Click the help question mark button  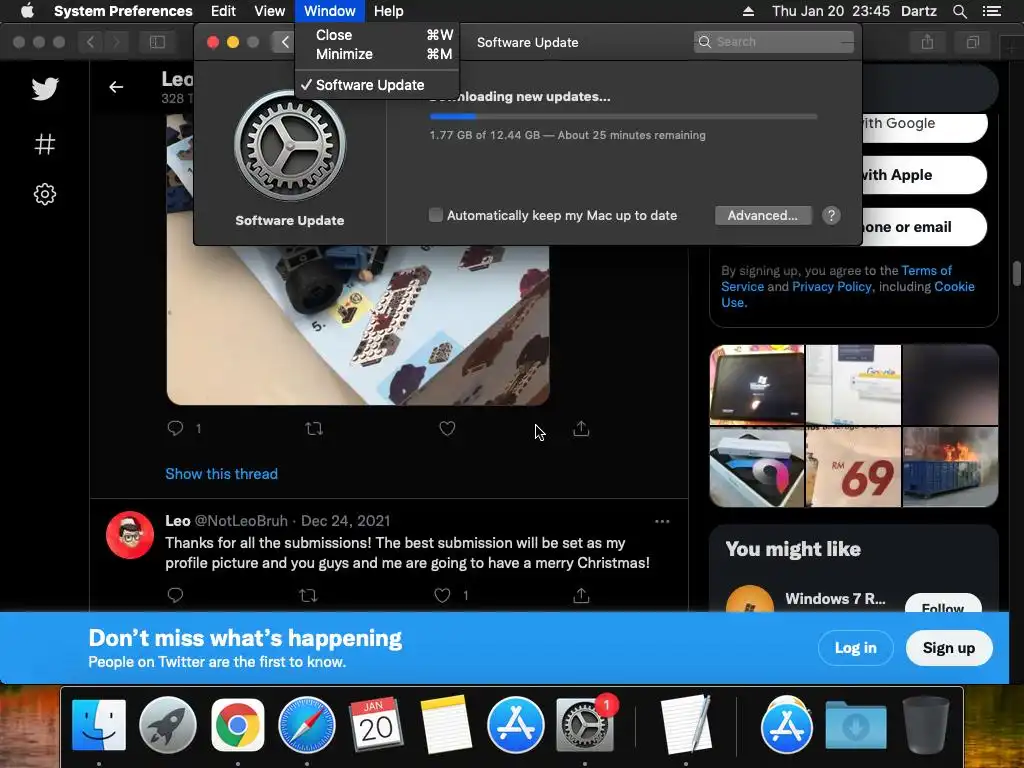831,216
